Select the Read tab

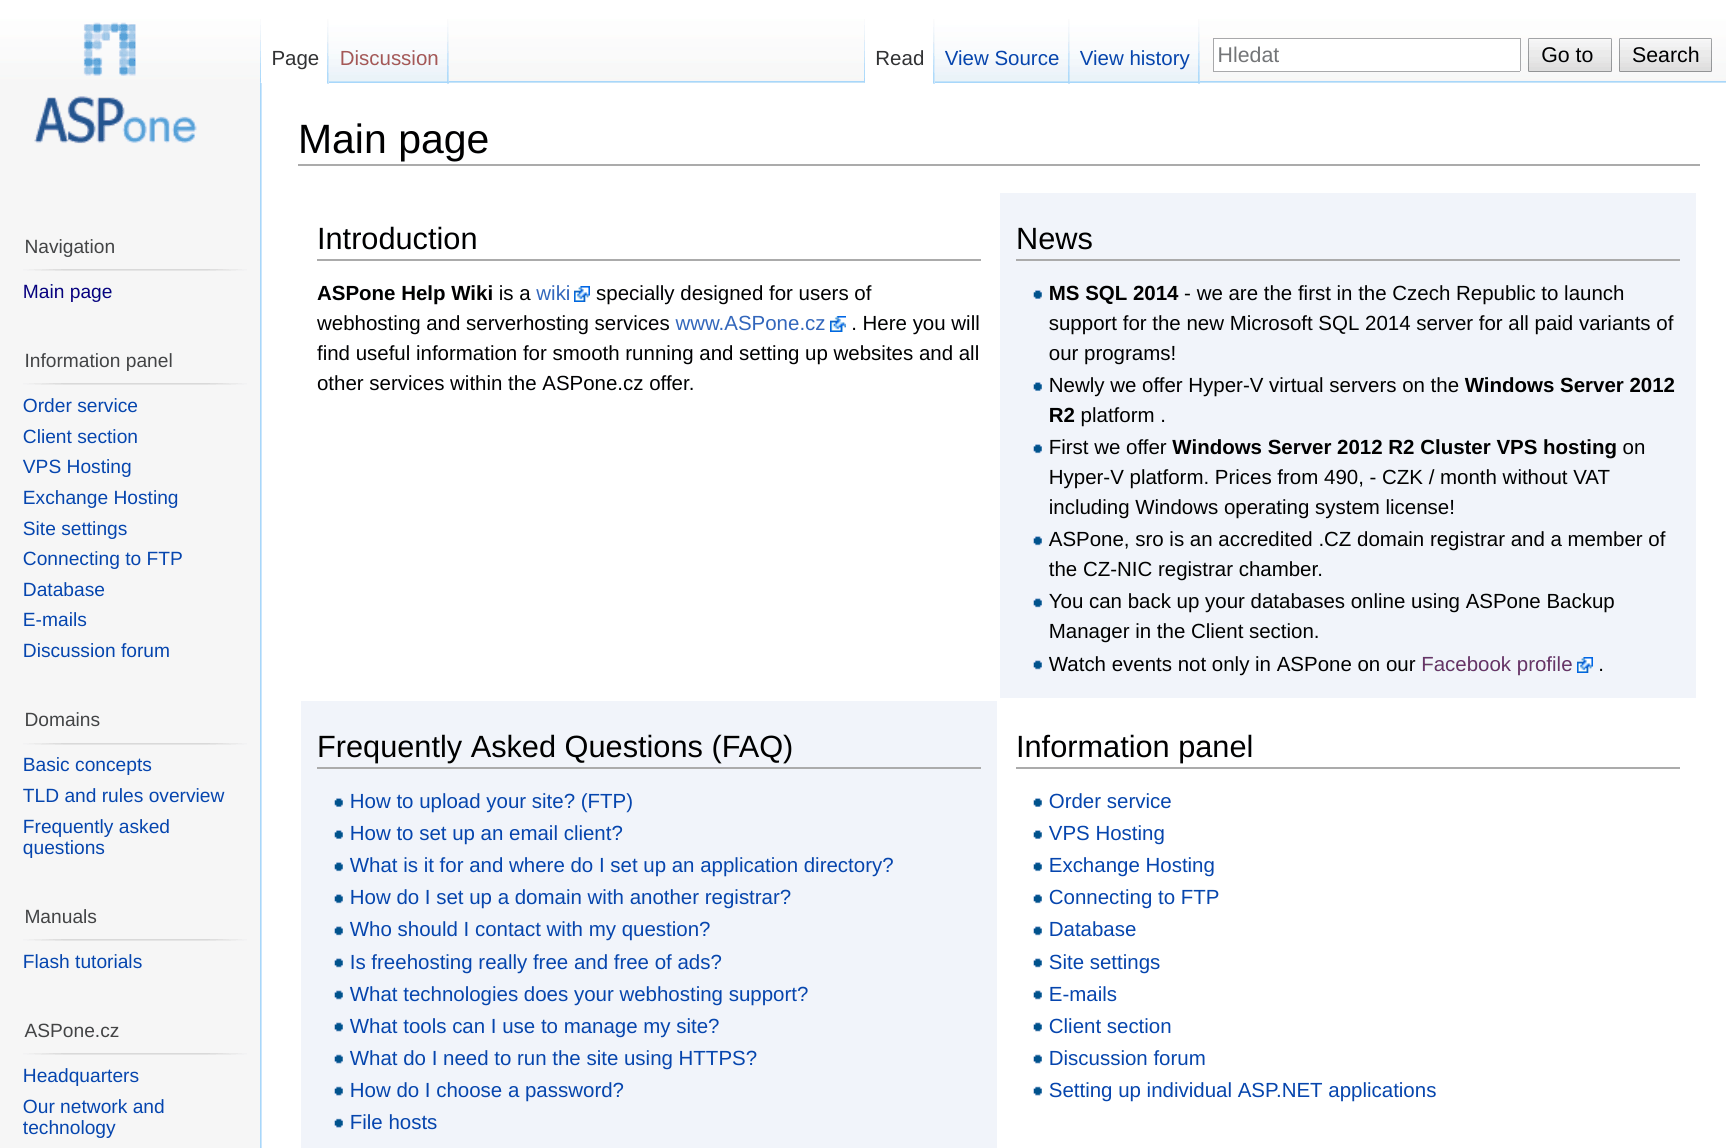(899, 58)
